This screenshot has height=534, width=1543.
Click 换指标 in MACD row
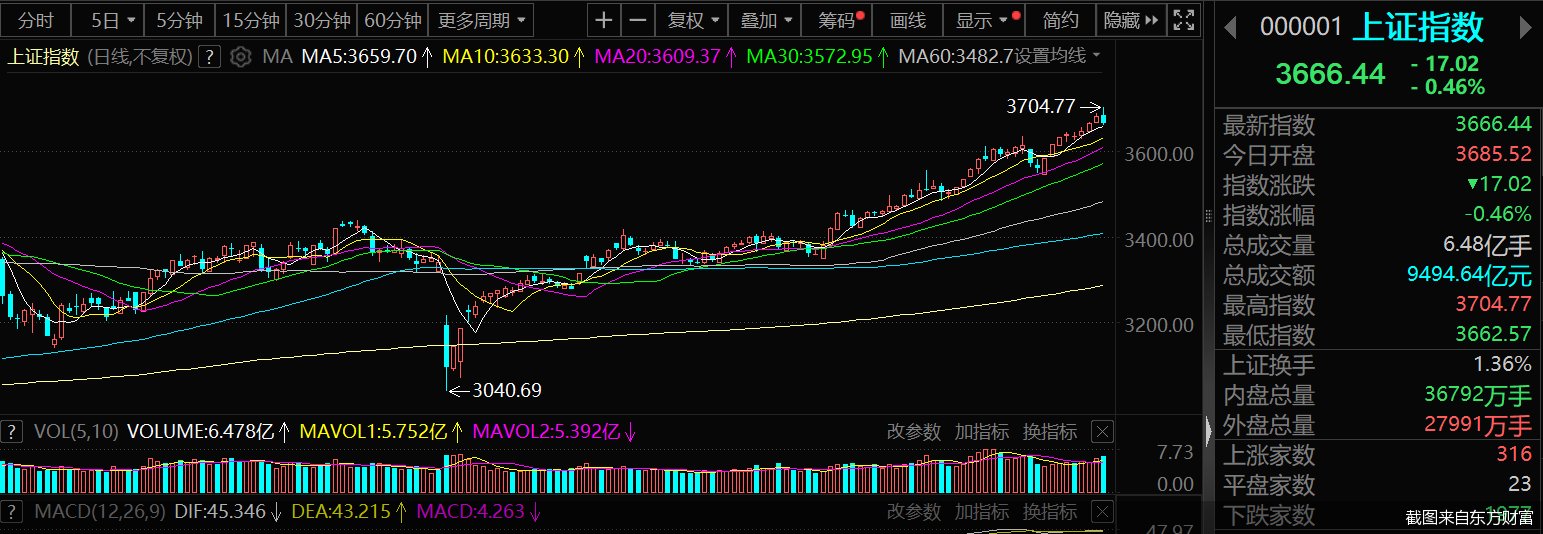click(1050, 512)
